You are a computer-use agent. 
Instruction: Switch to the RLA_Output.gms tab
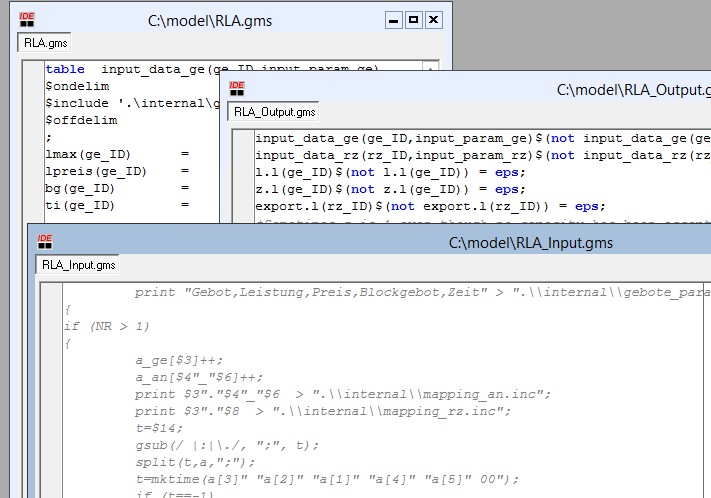274,112
